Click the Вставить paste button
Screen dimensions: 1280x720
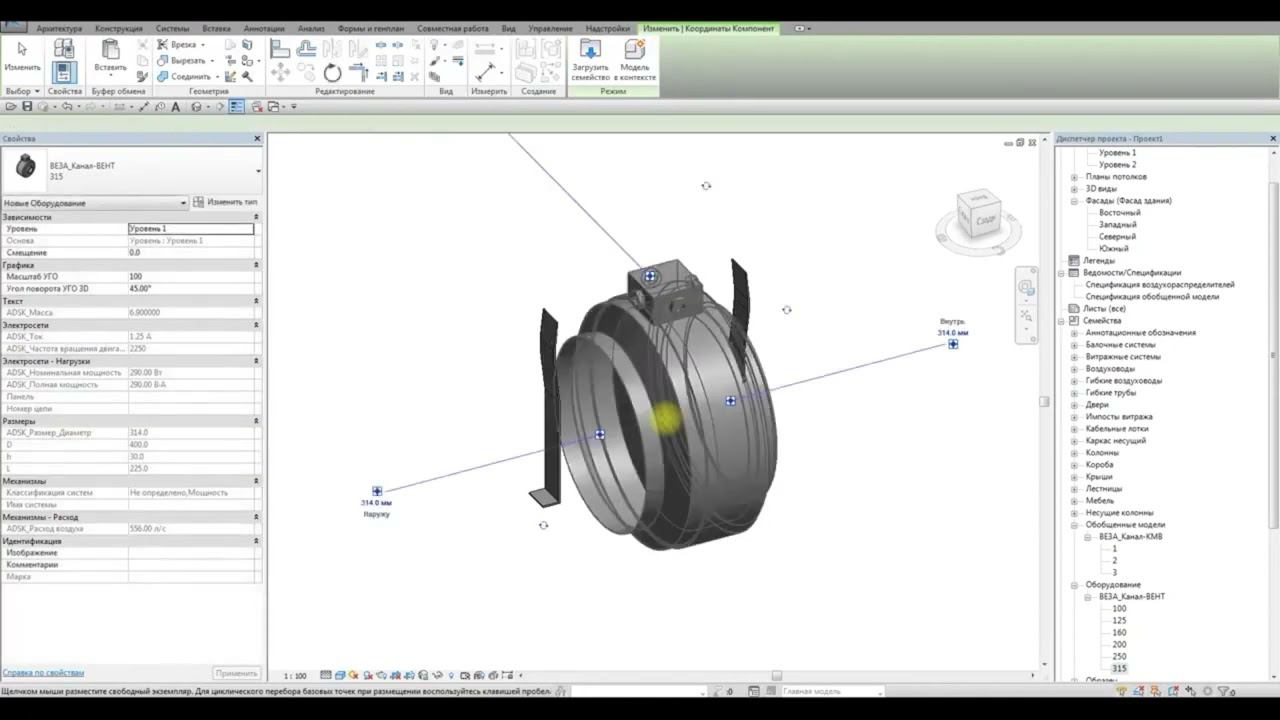click(110, 56)
